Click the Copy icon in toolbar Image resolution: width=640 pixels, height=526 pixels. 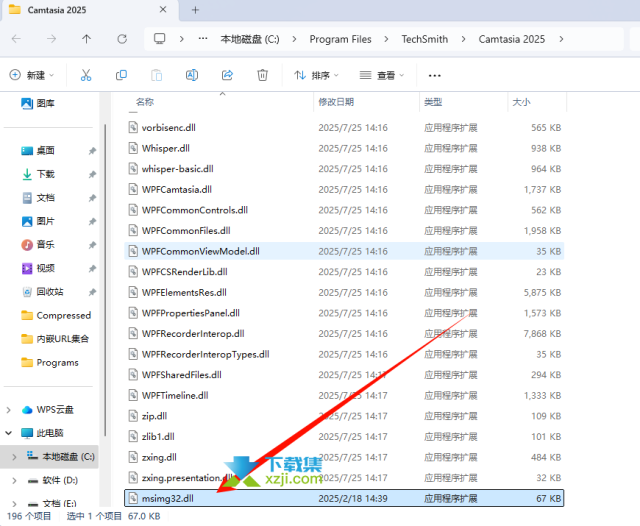point(121,75)
